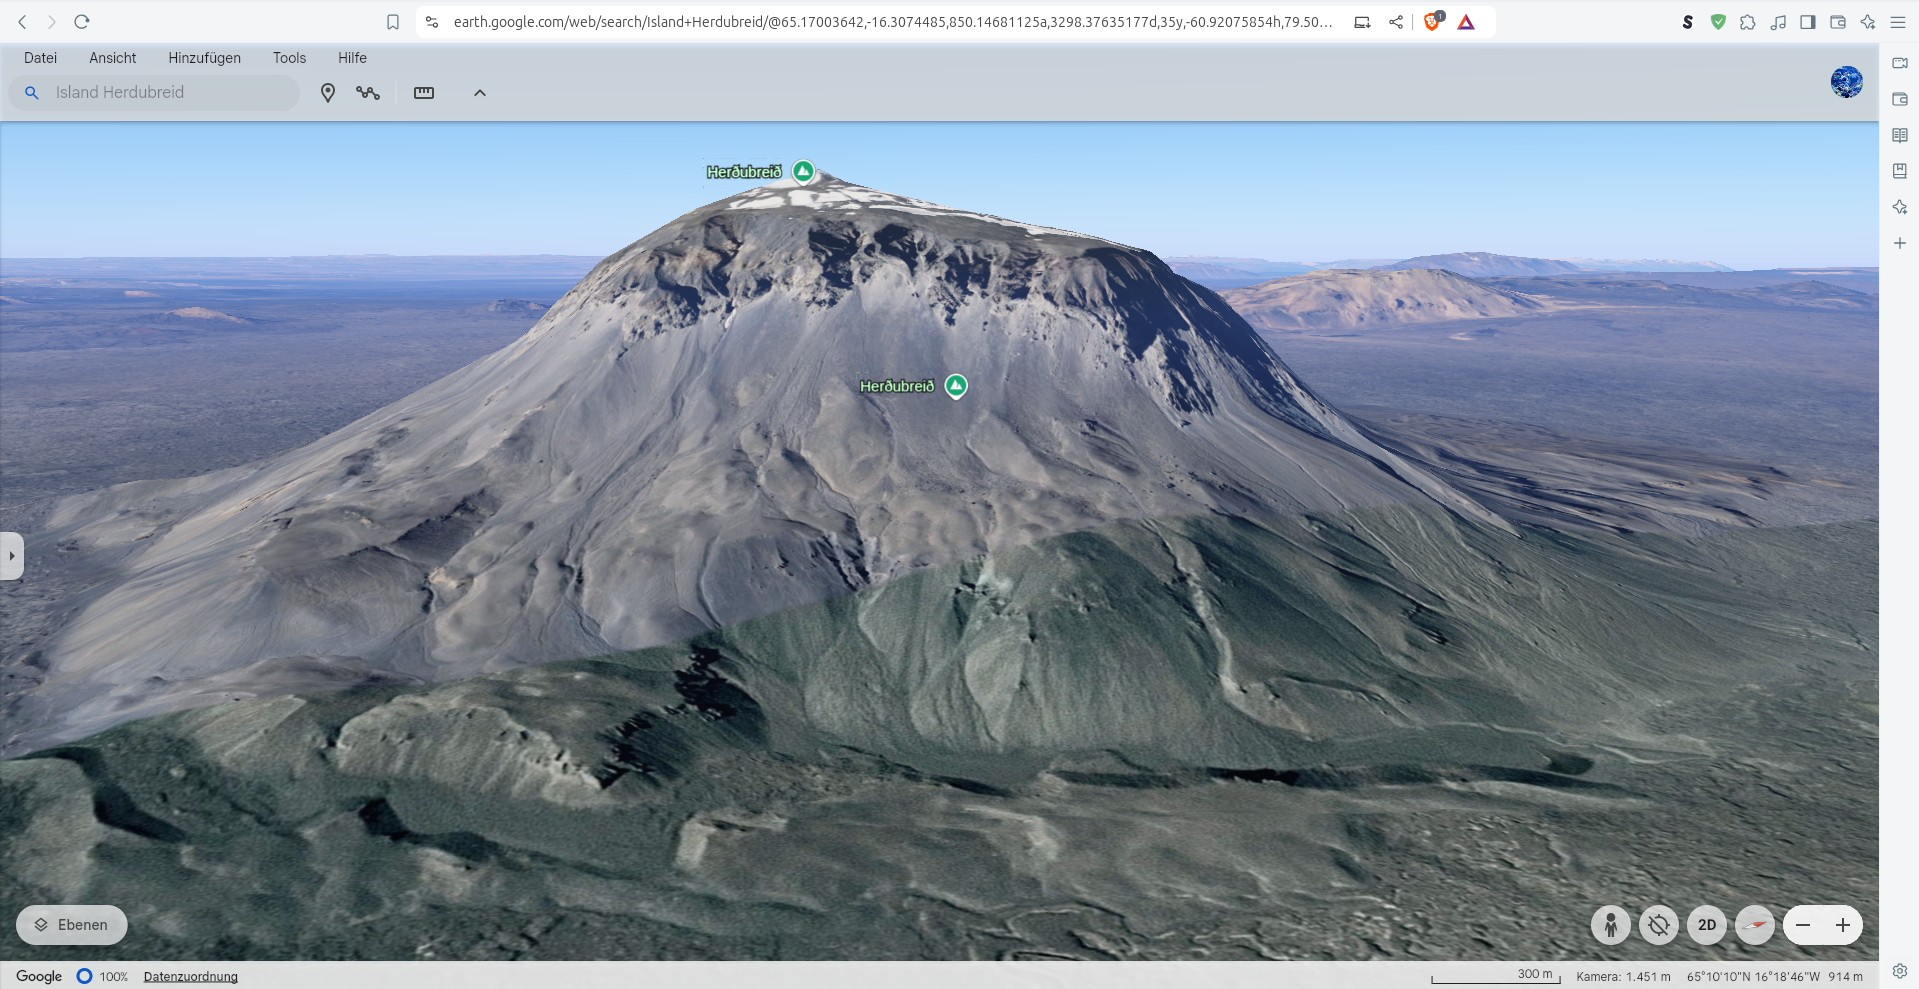
Task: Zoom in with plus button
Action: click(1843, 925)
